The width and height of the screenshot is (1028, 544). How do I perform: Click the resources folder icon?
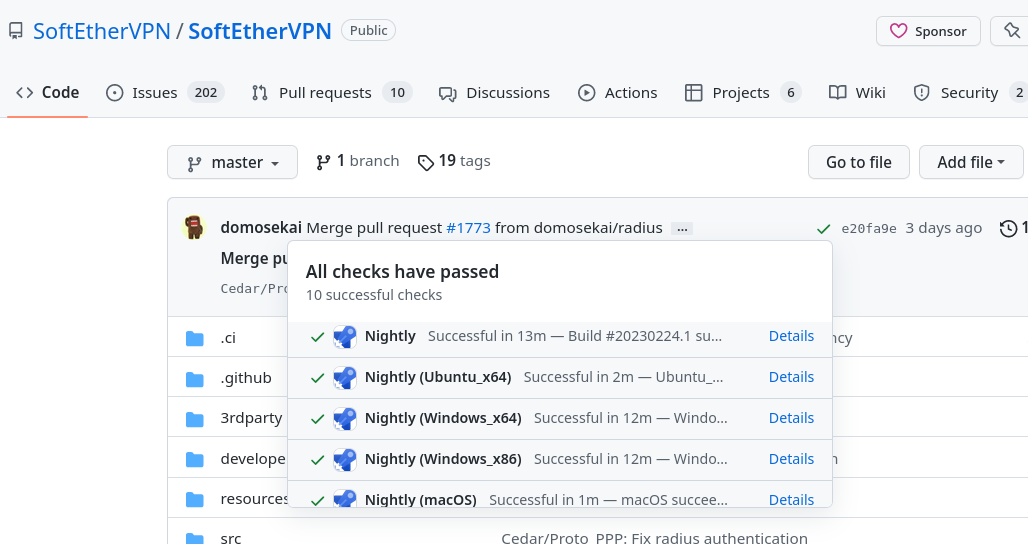195,499
